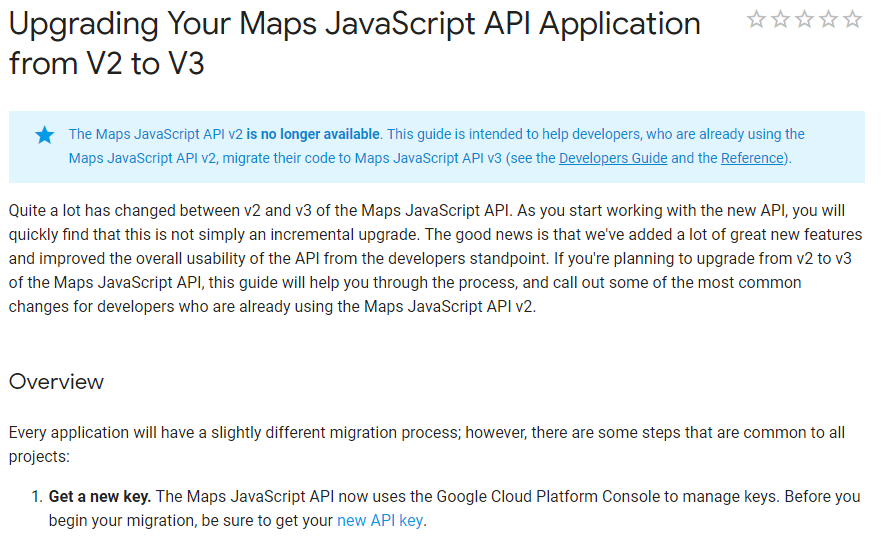This screenshot has width=883, height=537.
Task: Click the page title heading
Action: coord(355,43)
